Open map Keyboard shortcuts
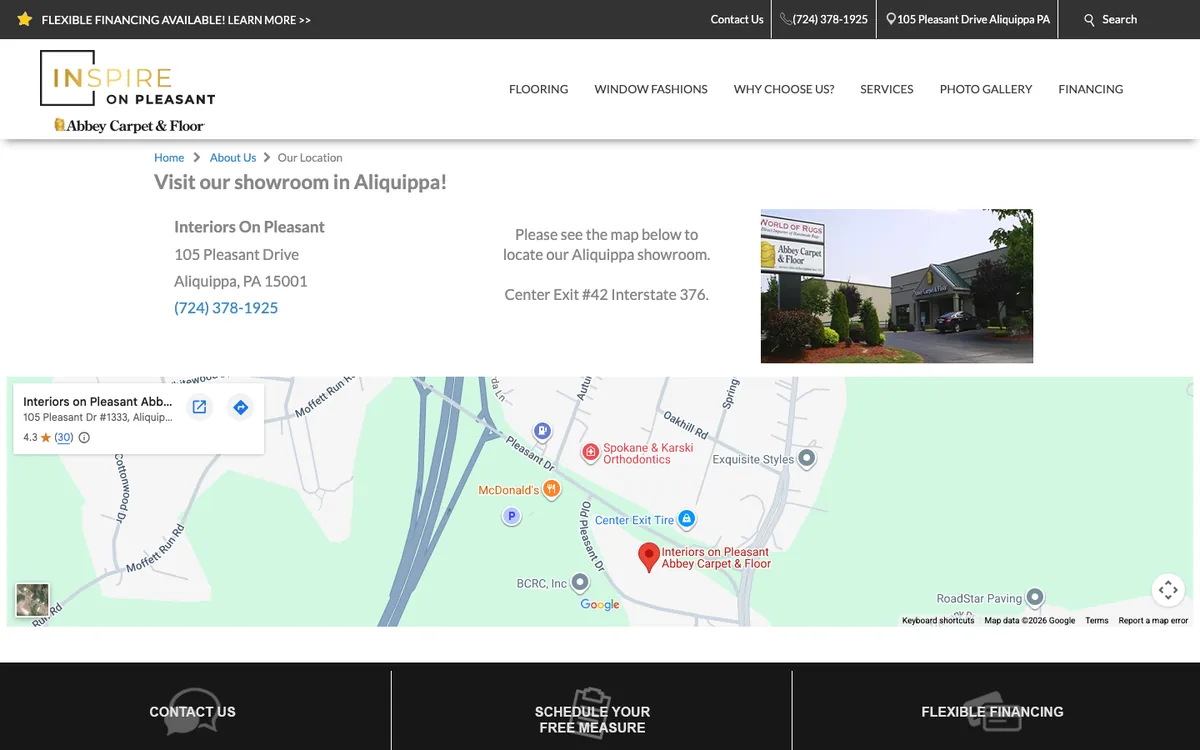1200x750 pixels. [938, 621]
